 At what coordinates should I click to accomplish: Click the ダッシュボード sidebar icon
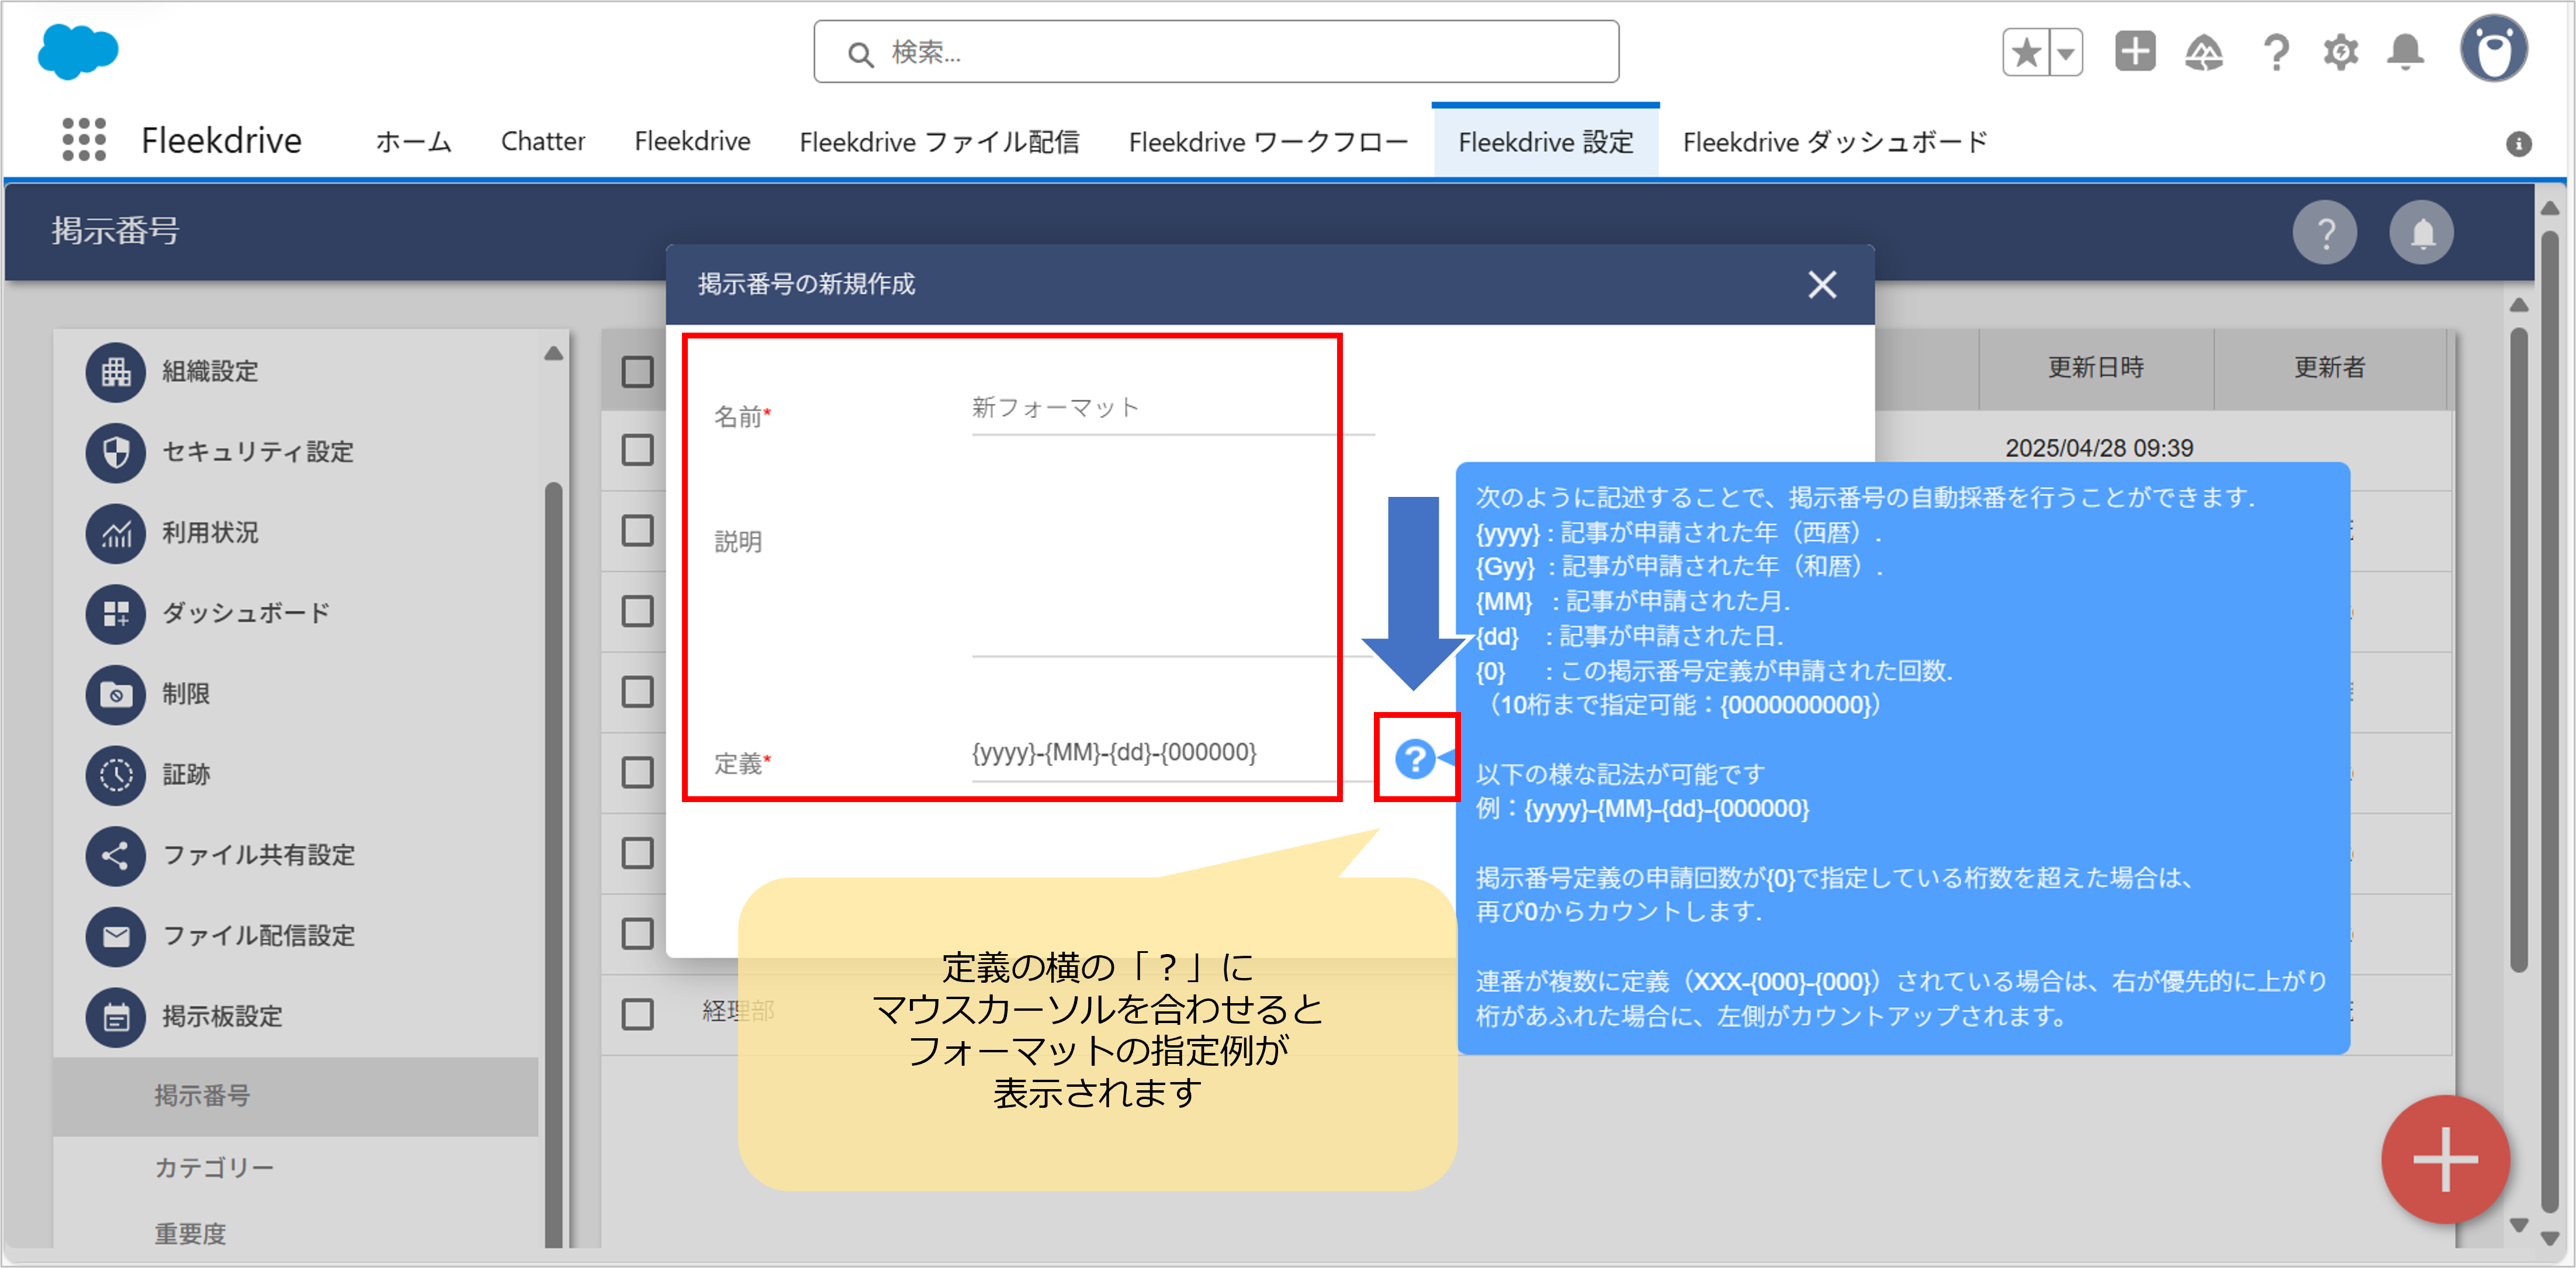[x=116, y=613]
